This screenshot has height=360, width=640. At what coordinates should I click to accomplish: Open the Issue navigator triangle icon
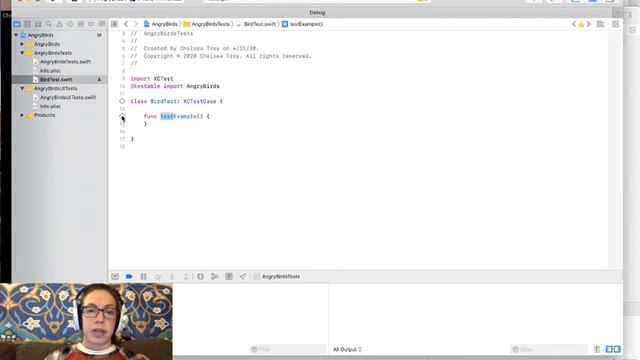tap(60, 24)
